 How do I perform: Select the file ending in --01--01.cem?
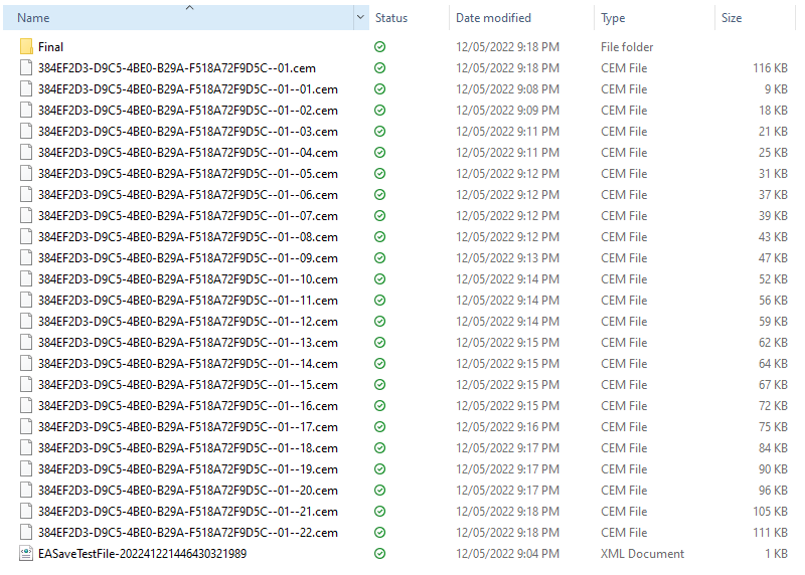[x=187, y=89]
